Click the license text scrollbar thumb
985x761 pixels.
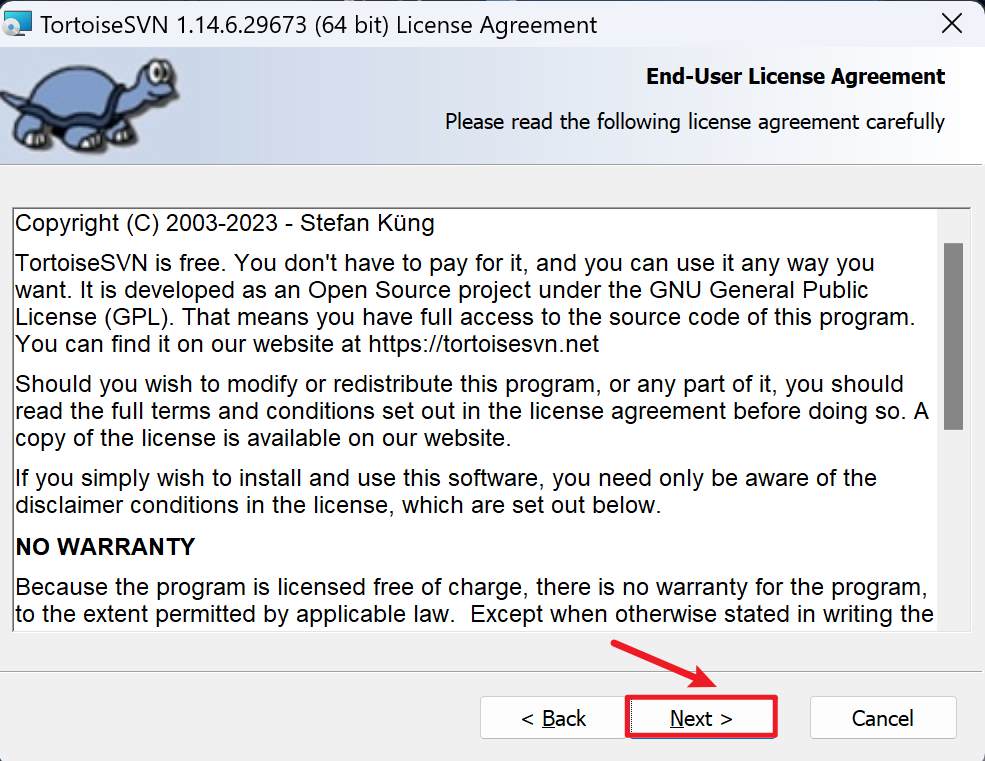click(x=953, y=336)
